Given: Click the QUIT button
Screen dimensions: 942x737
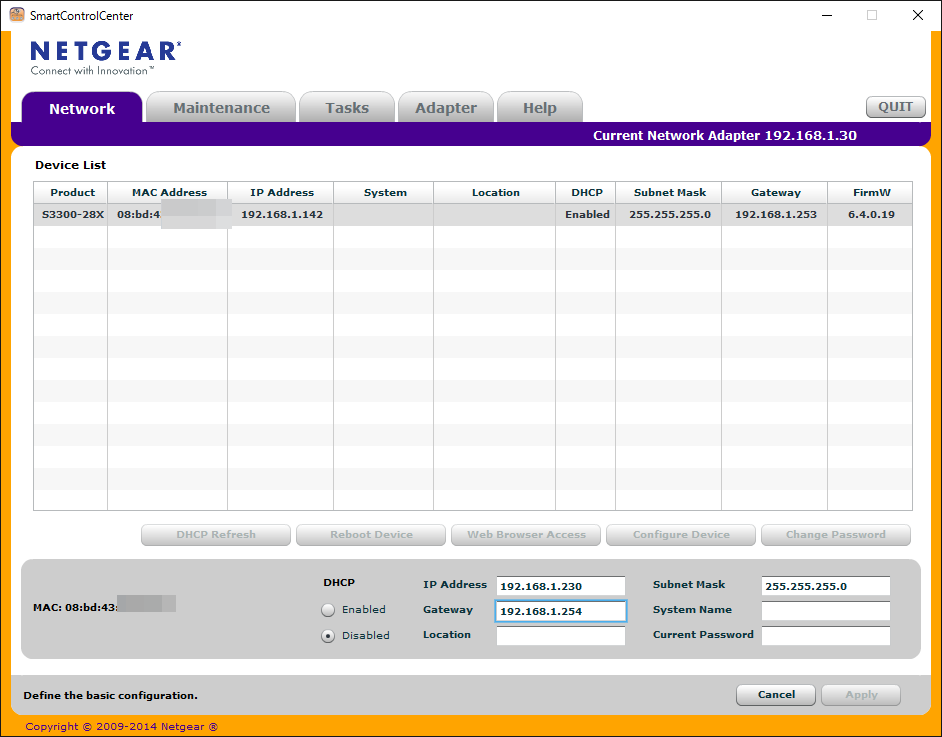Looking at the screenshot, I should 896,107.
